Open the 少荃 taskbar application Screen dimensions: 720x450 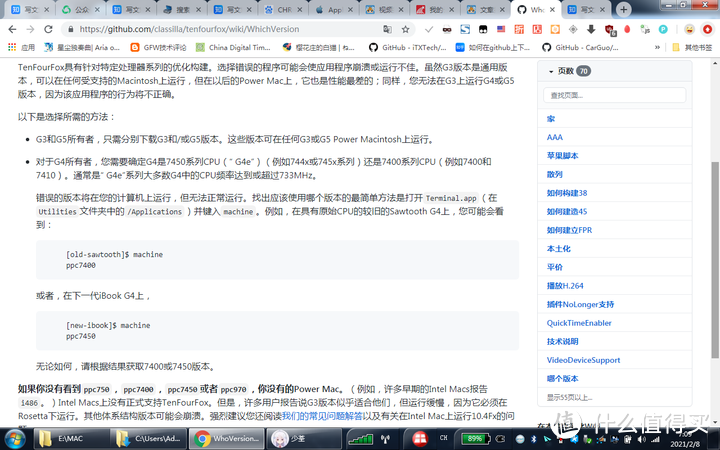pos(304,439)
